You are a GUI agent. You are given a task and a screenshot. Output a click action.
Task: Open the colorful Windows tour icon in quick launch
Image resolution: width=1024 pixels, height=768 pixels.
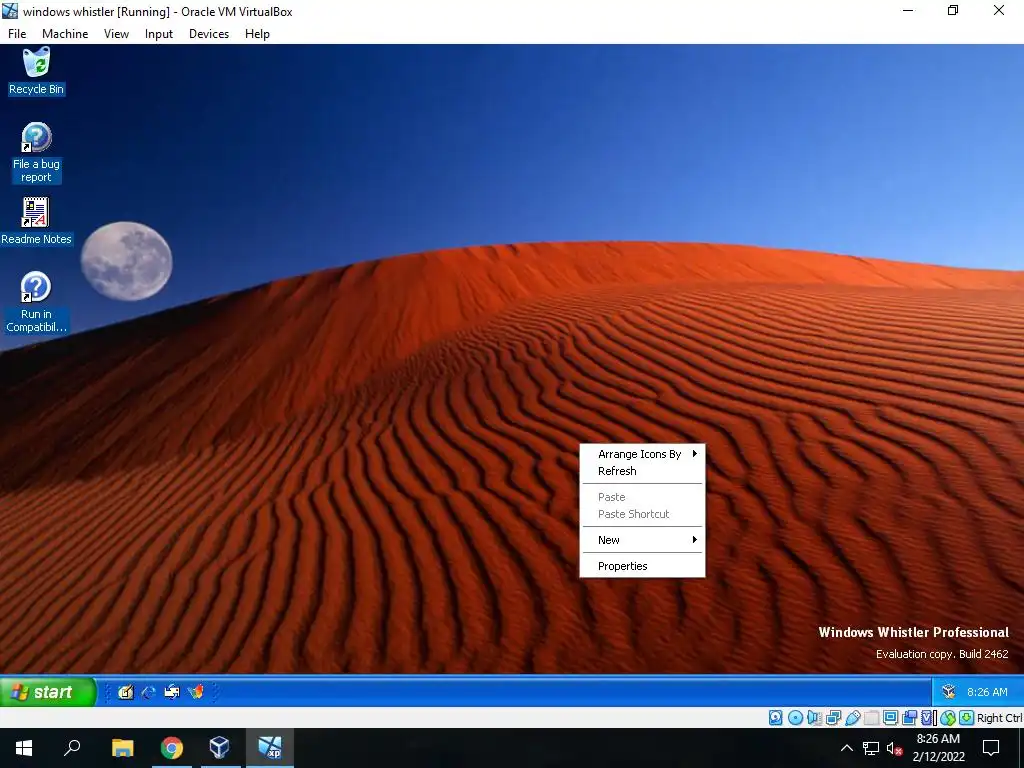(195, 692)
